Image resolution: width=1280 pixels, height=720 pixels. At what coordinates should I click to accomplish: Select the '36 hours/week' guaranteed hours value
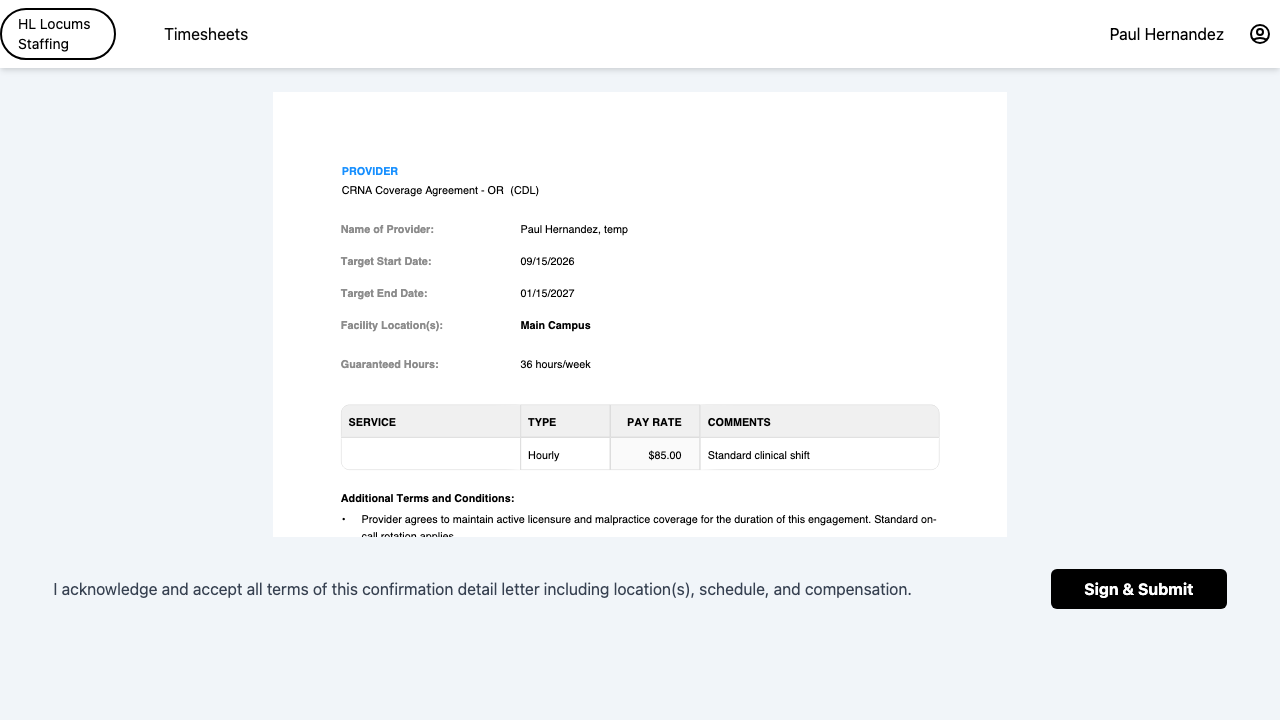555,364
